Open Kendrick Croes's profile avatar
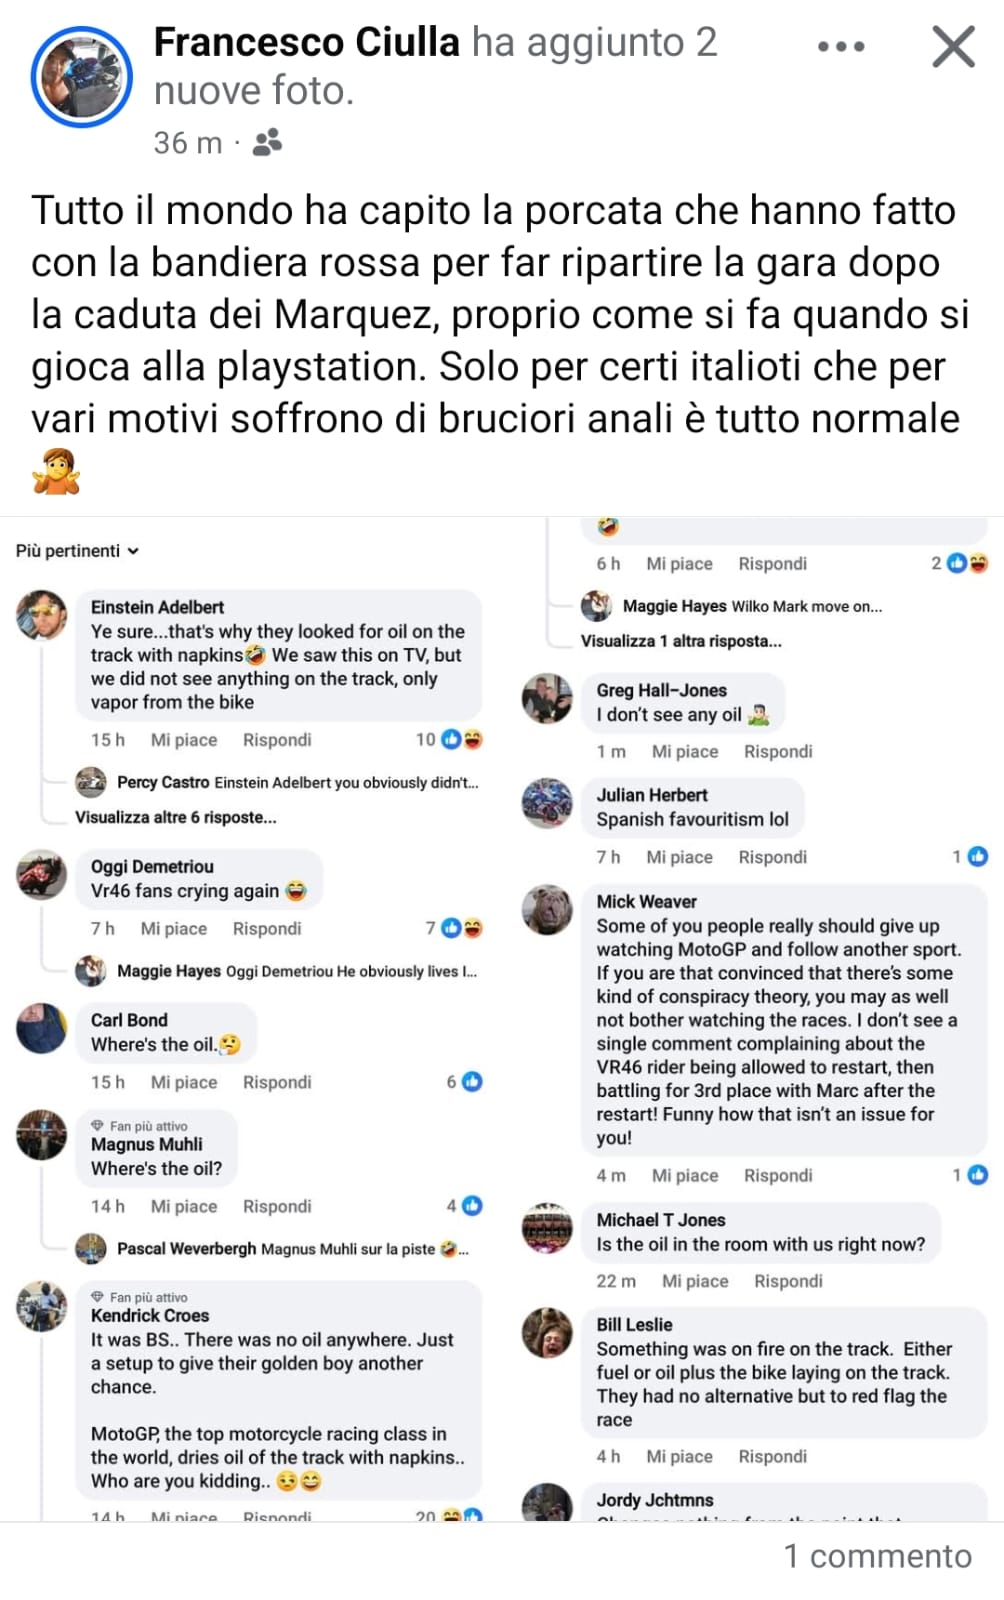Image resolution: width=1004 pixels, height=1600 pixels. coord(42,1307)
